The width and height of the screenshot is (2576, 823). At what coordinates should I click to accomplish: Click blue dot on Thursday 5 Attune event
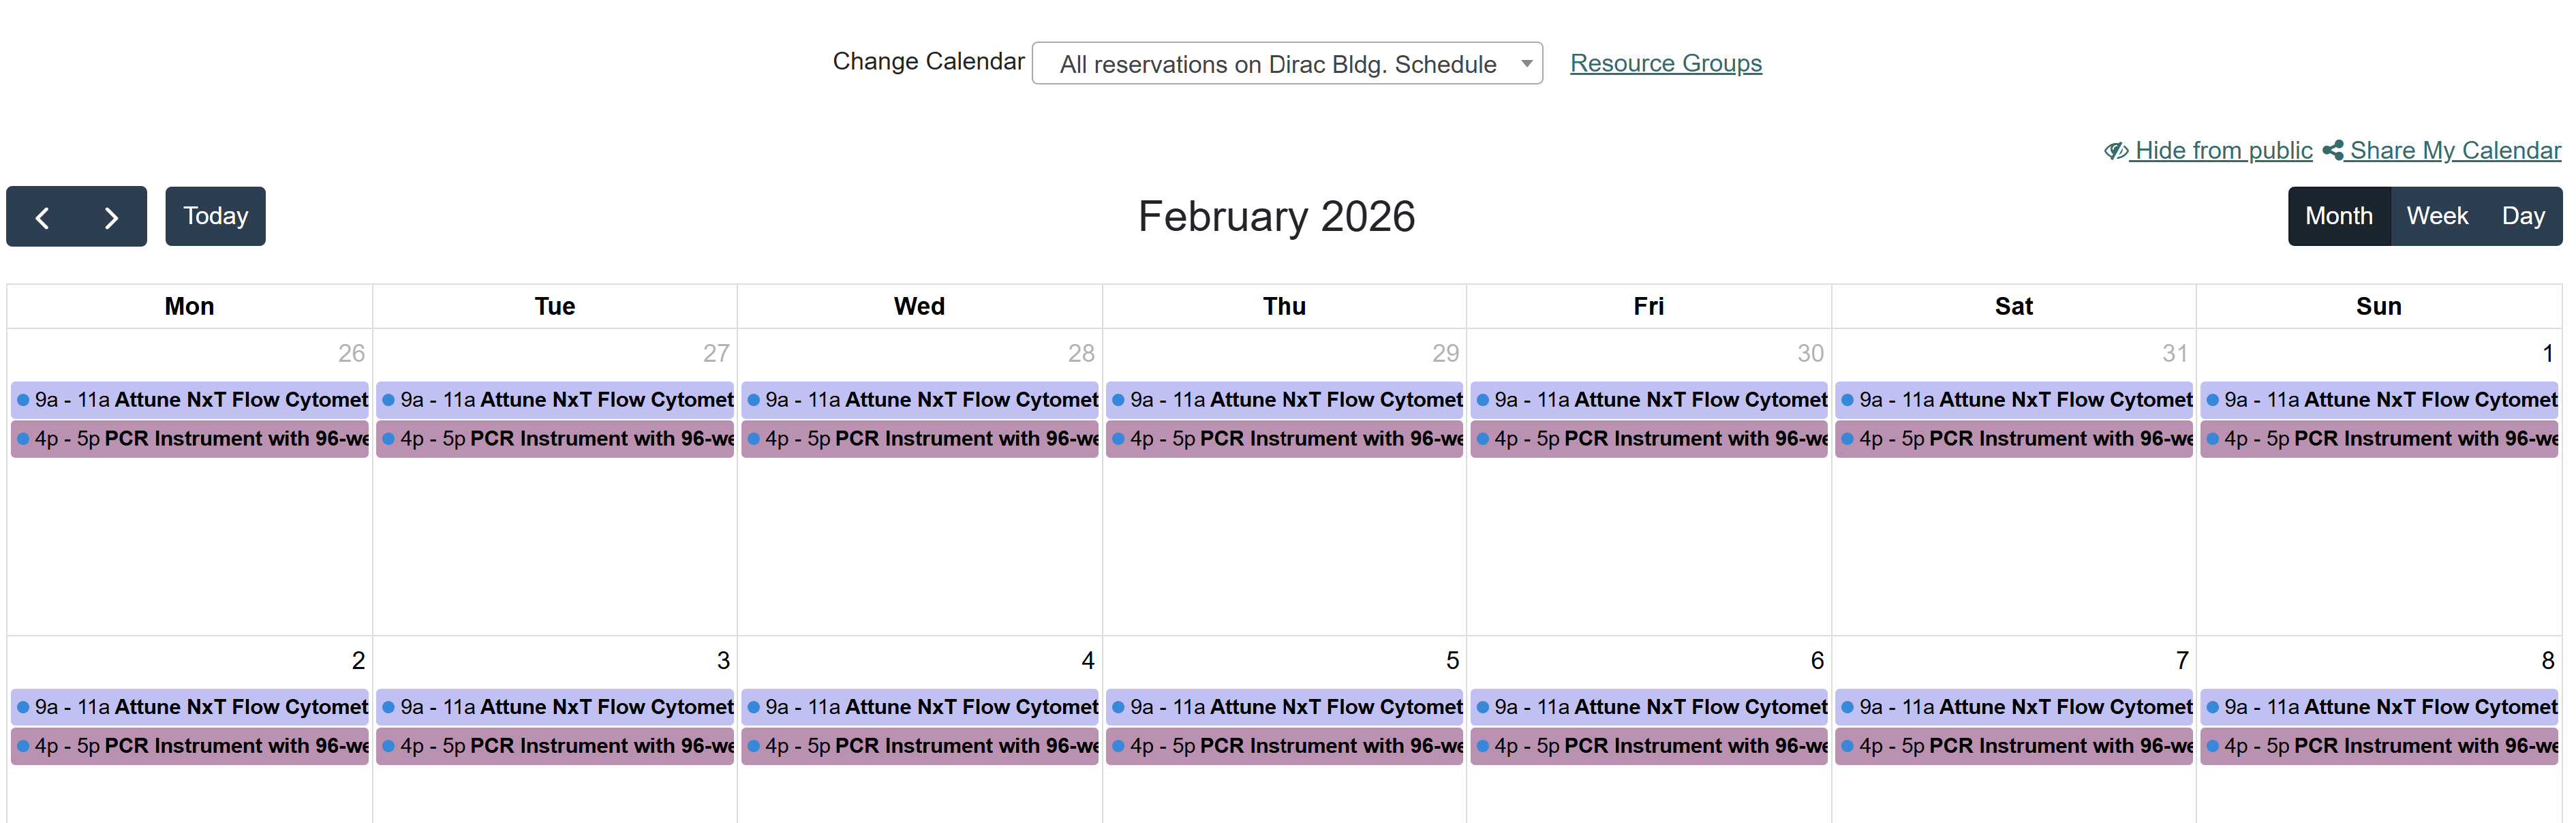click(1118, 707)
